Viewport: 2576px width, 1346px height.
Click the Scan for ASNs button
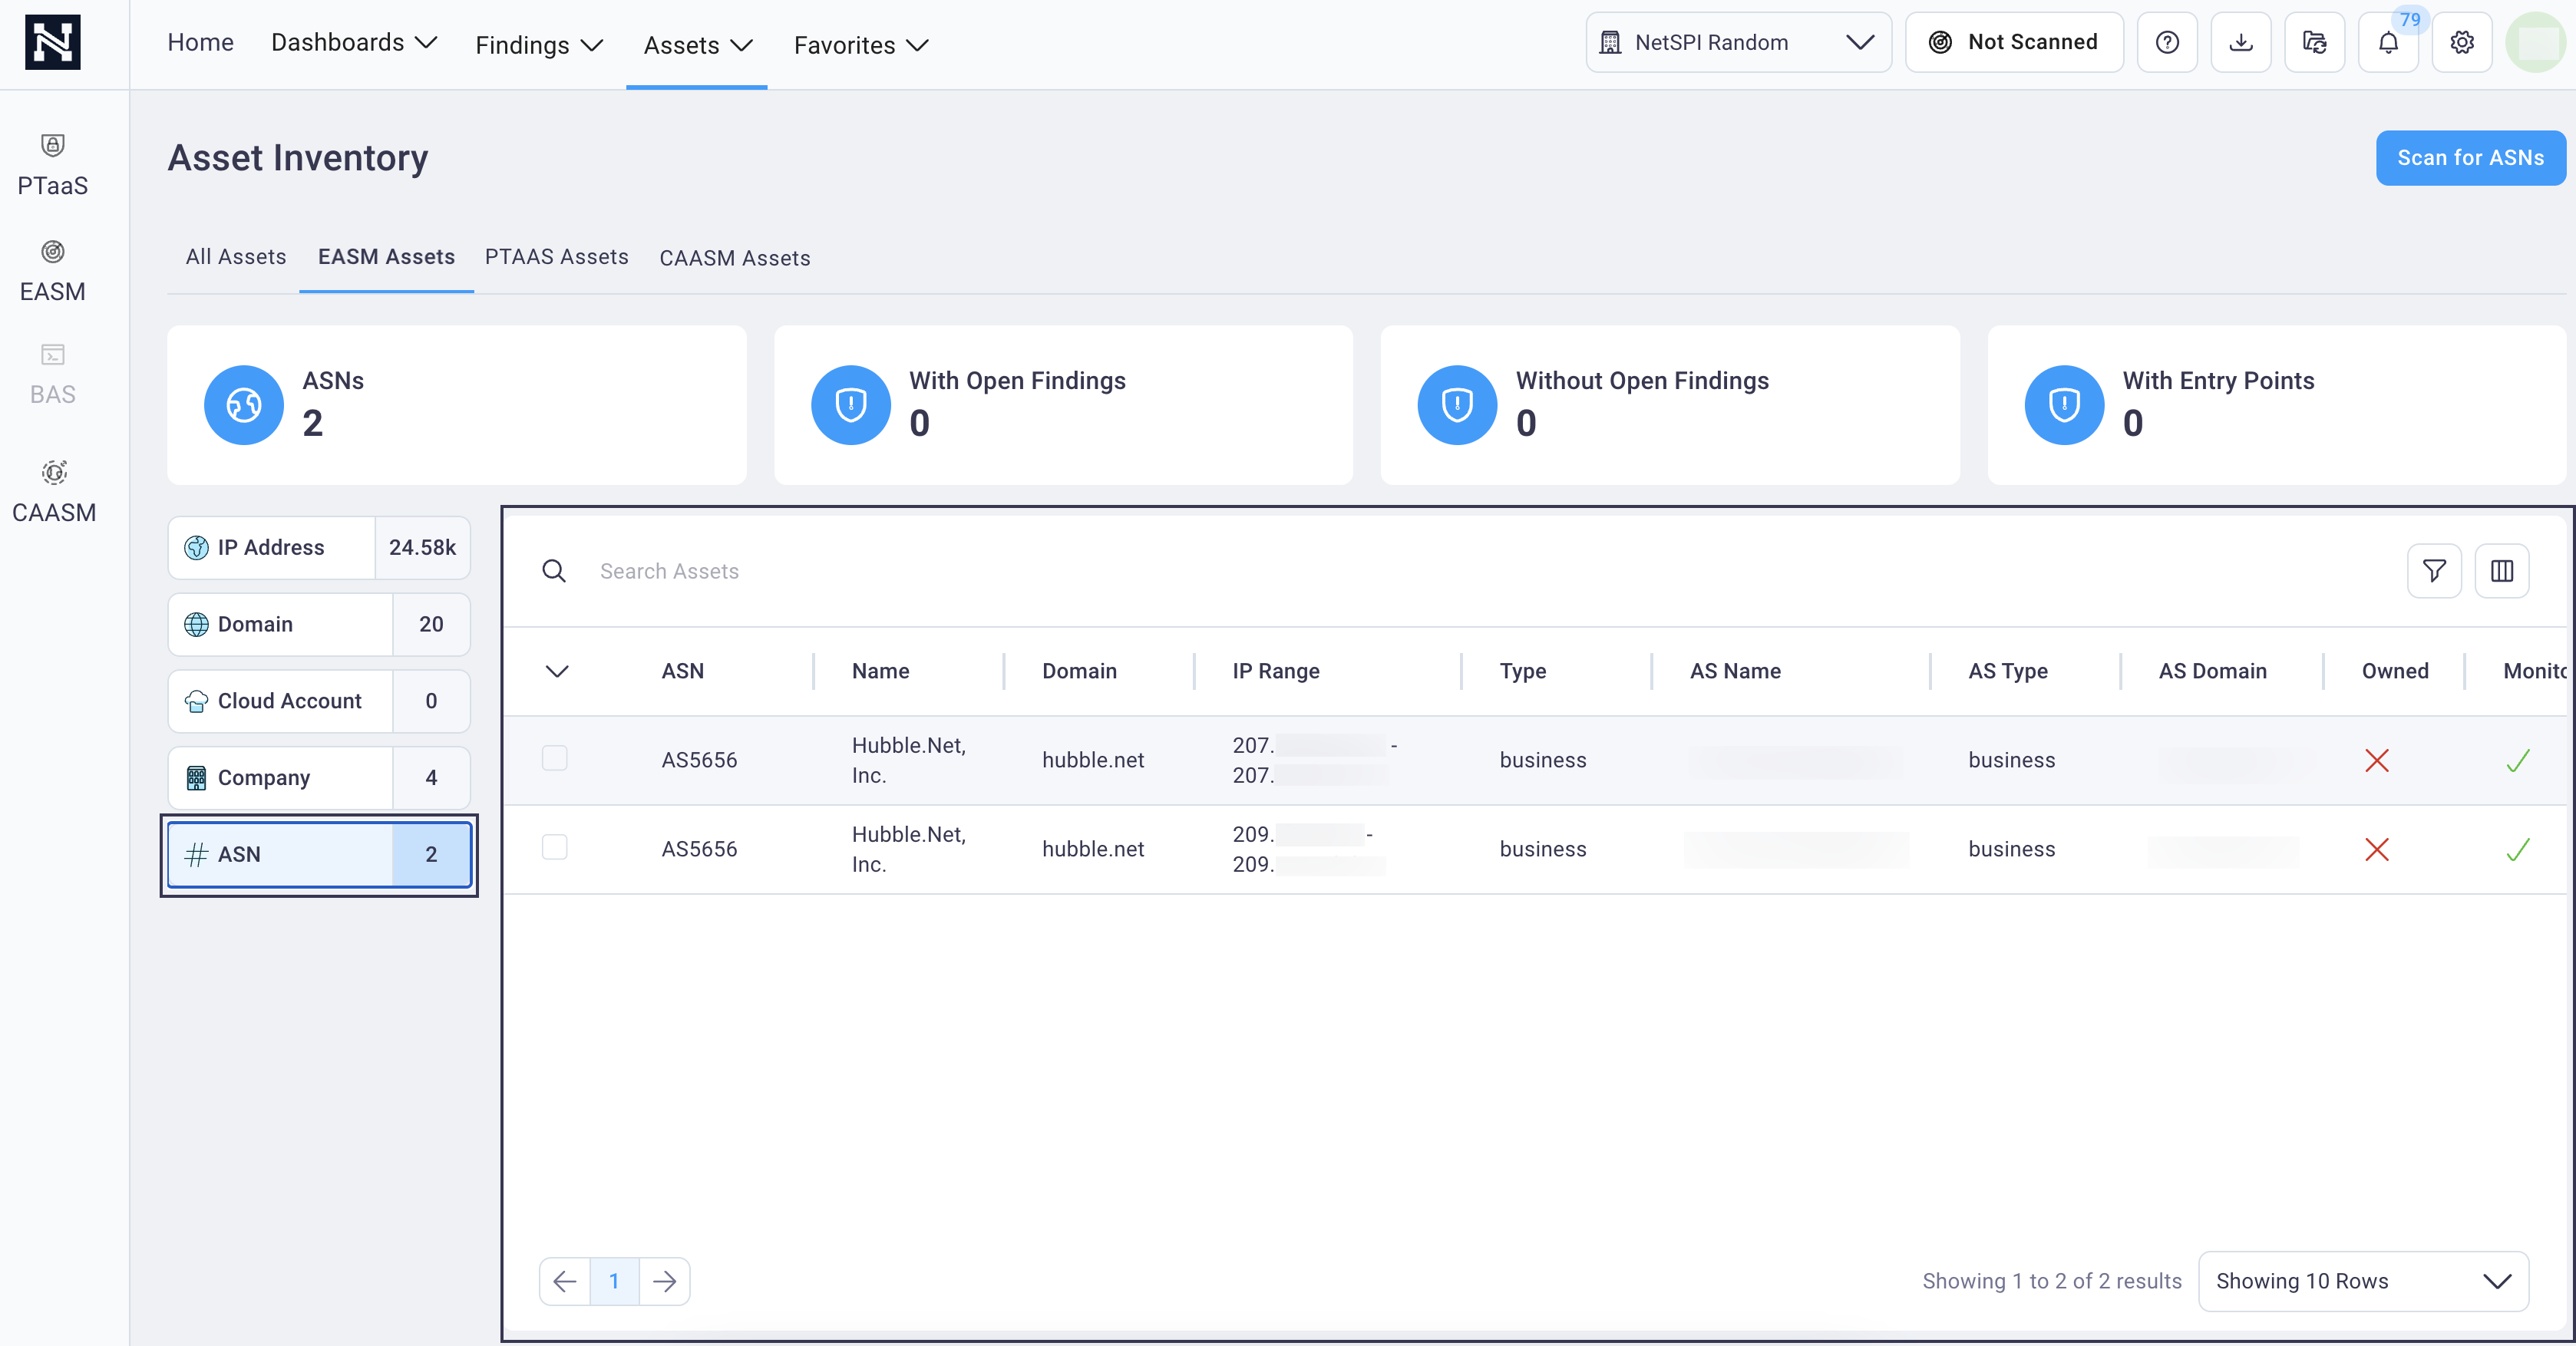coord(2467,157)
